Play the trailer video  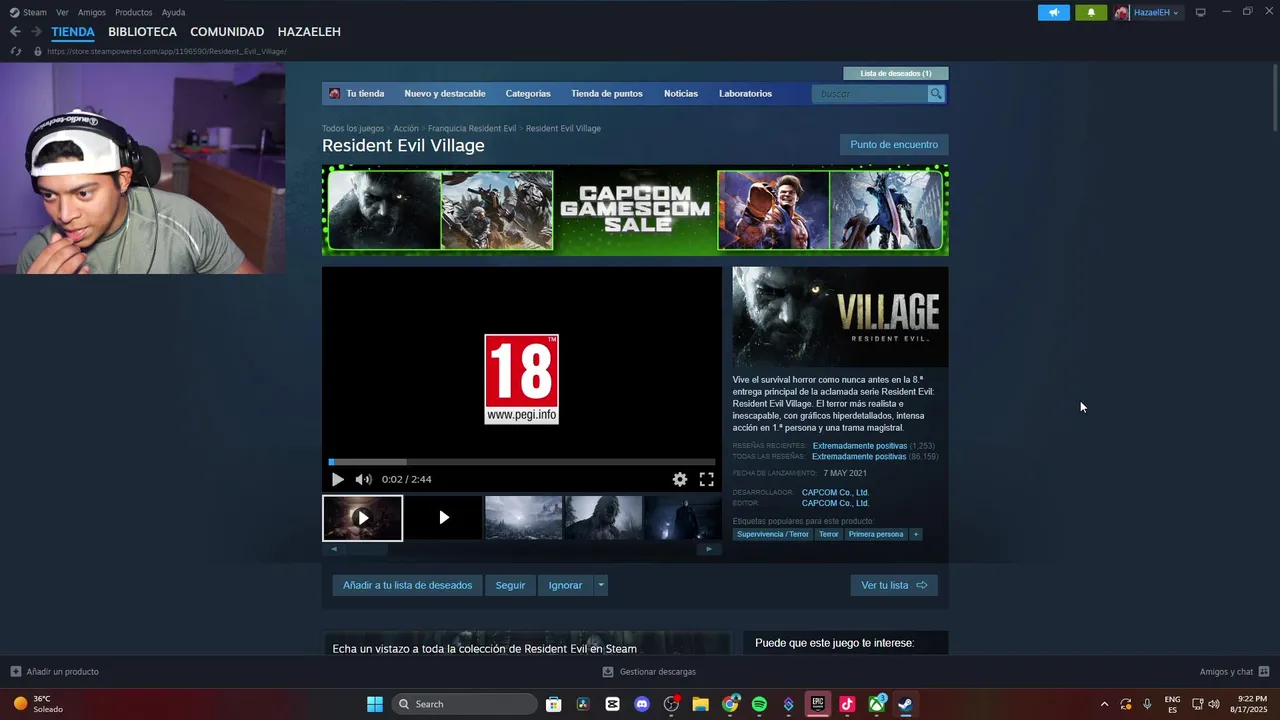(338, 479)
